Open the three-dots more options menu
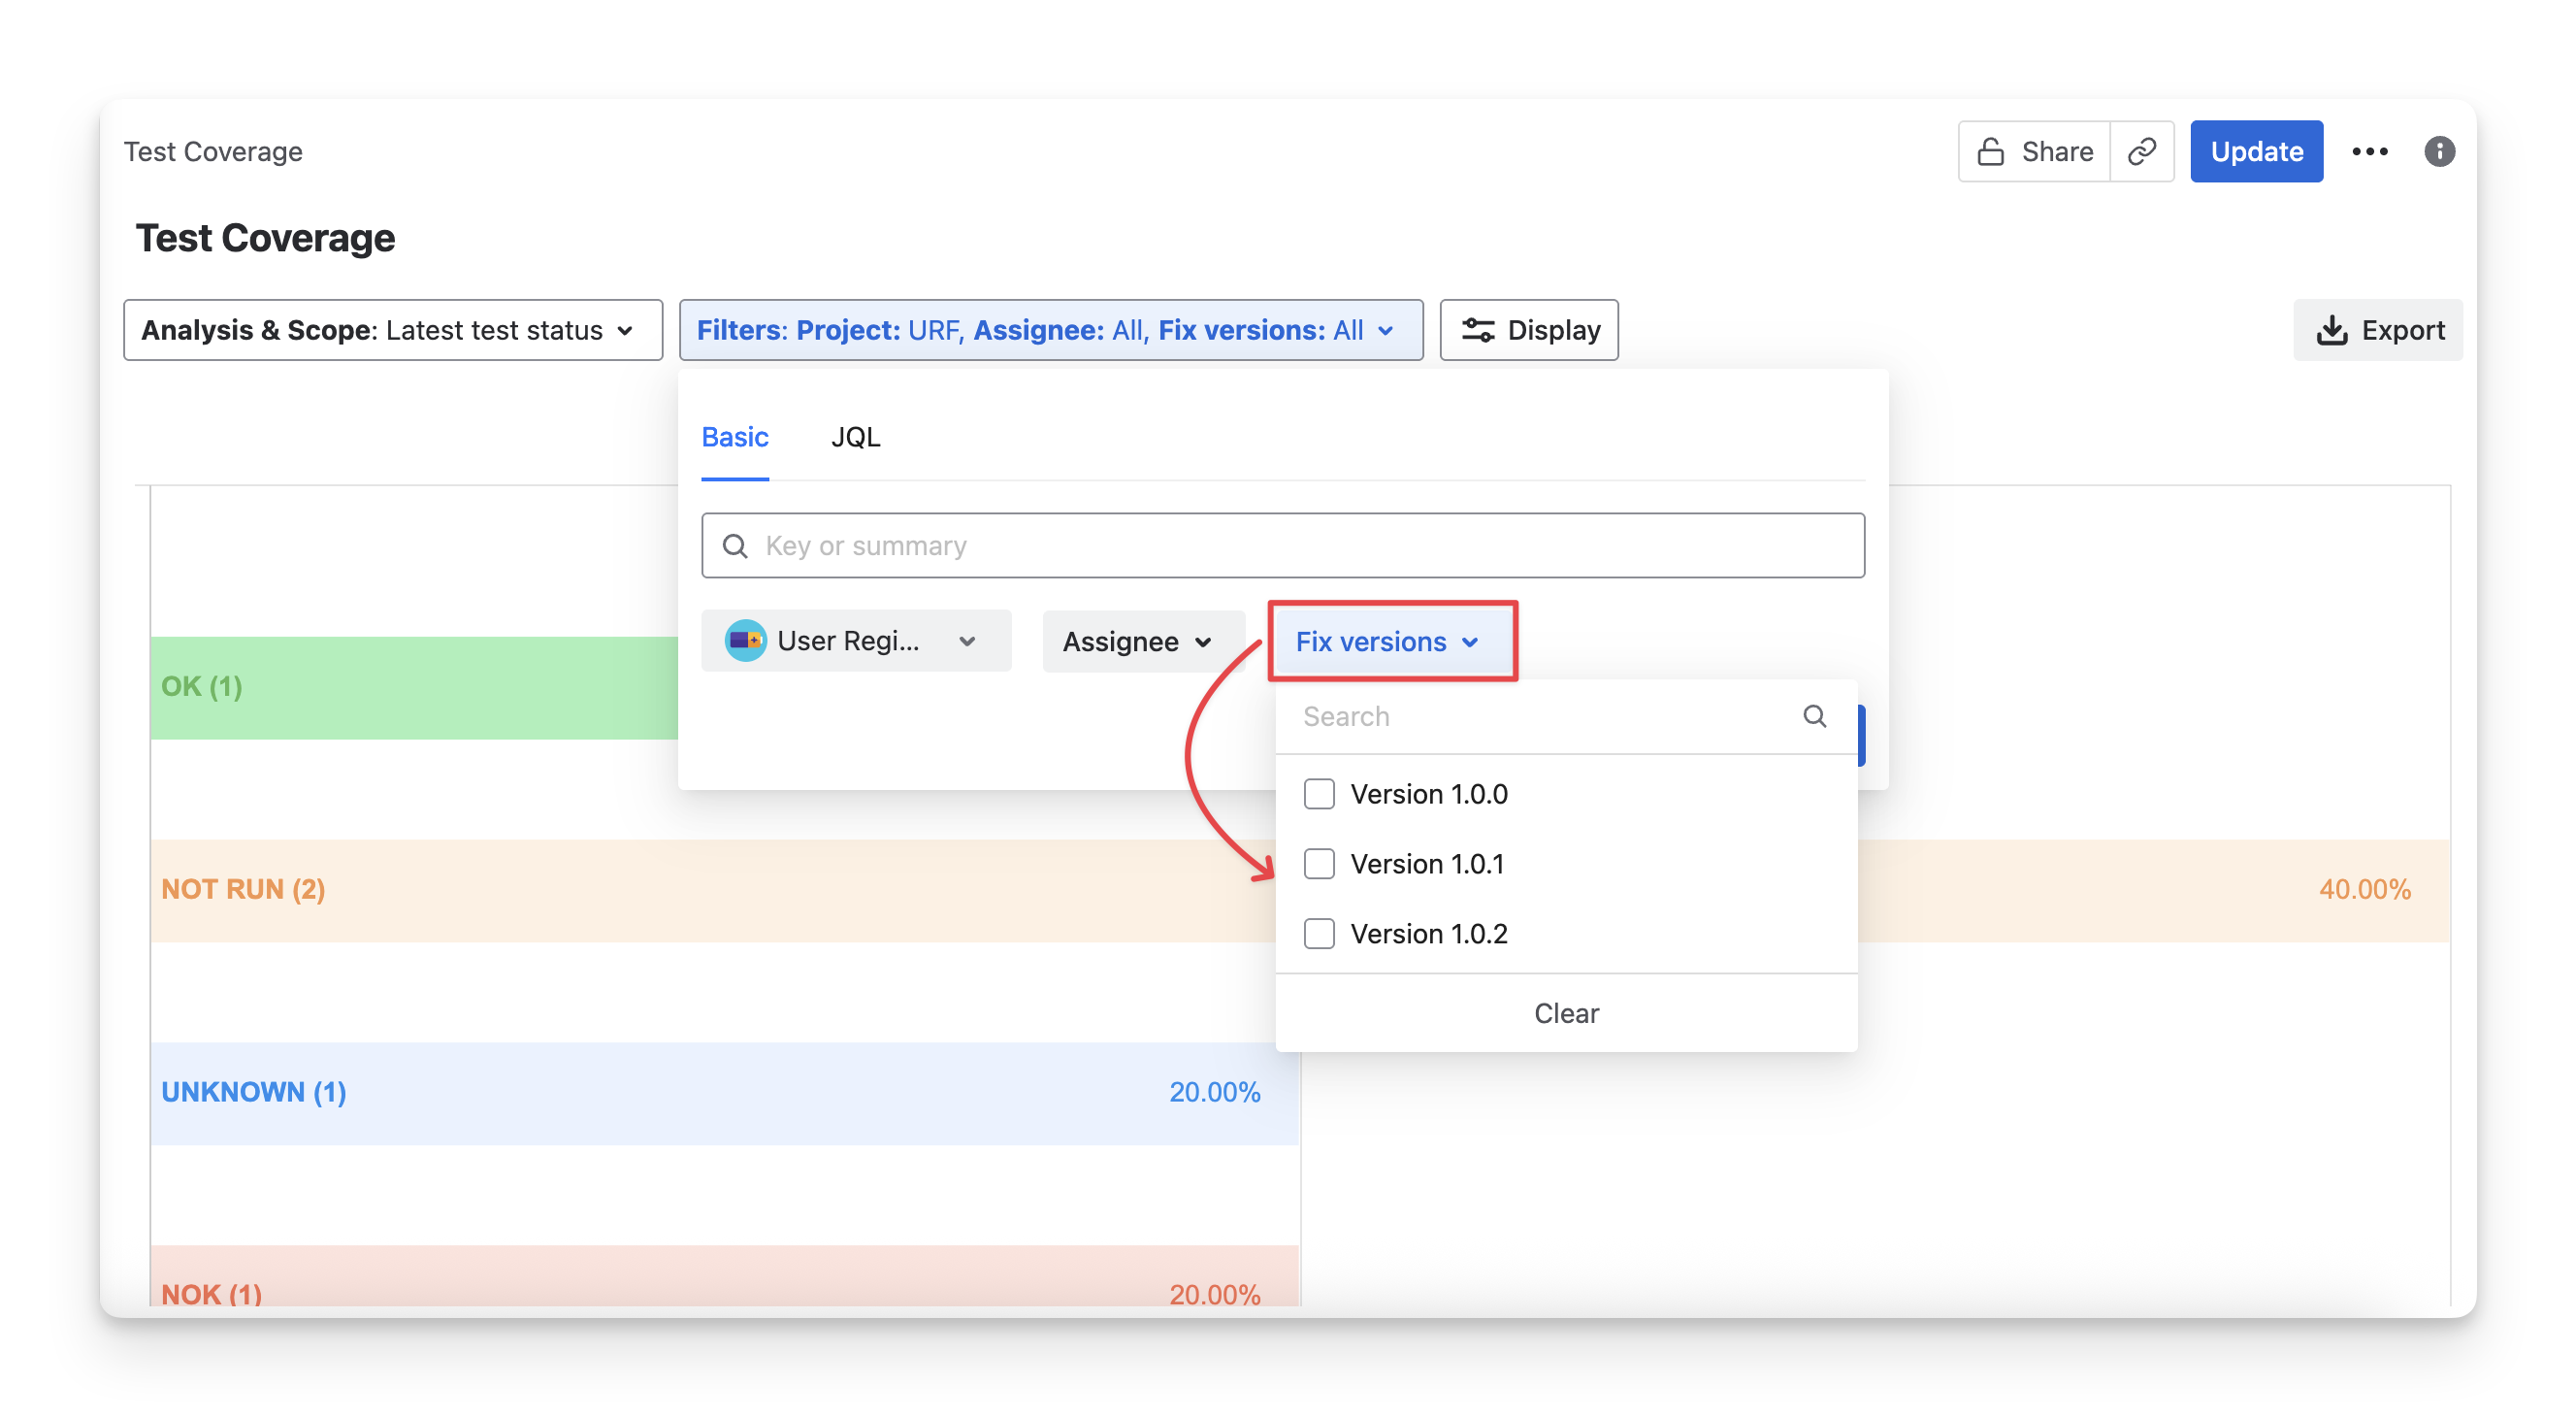This screenshot has width=2576, height=1417. click(2369, 152)
